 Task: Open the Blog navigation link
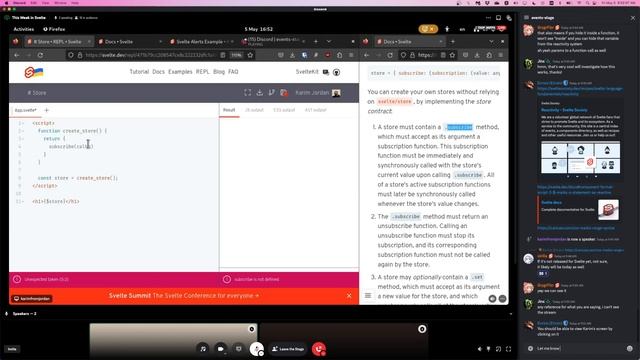click(x=219, y=72)
